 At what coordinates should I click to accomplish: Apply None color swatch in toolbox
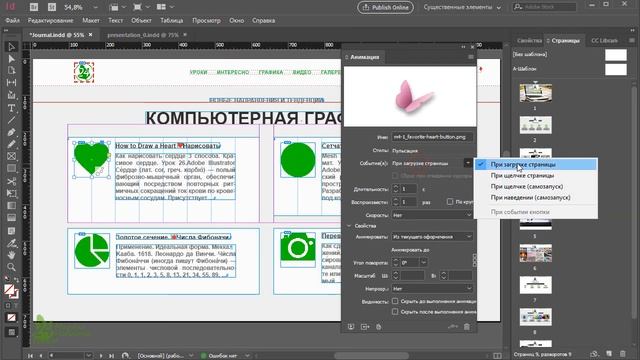point(11,318)
